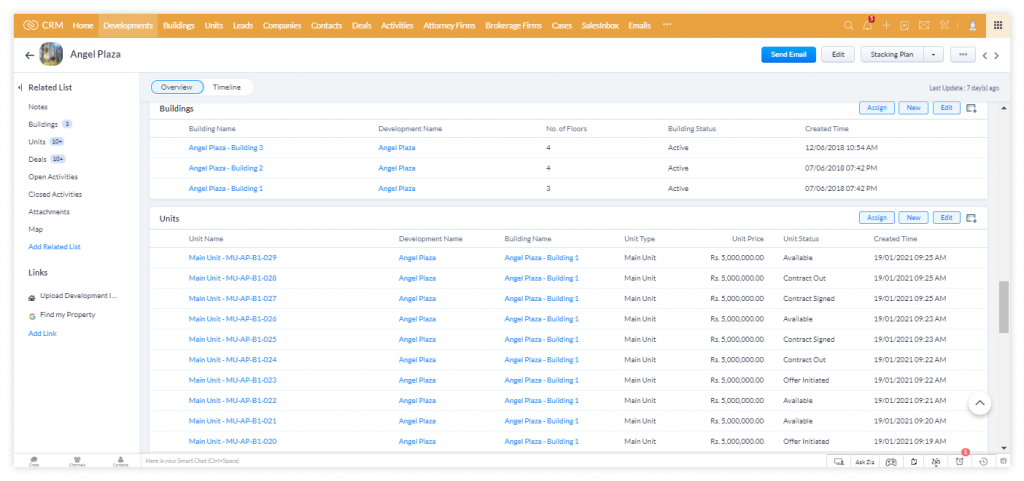Viewport: 1024px width, 481px height.
Task: Open manage columns icon for Buildings
Action: tap(971, 108)
